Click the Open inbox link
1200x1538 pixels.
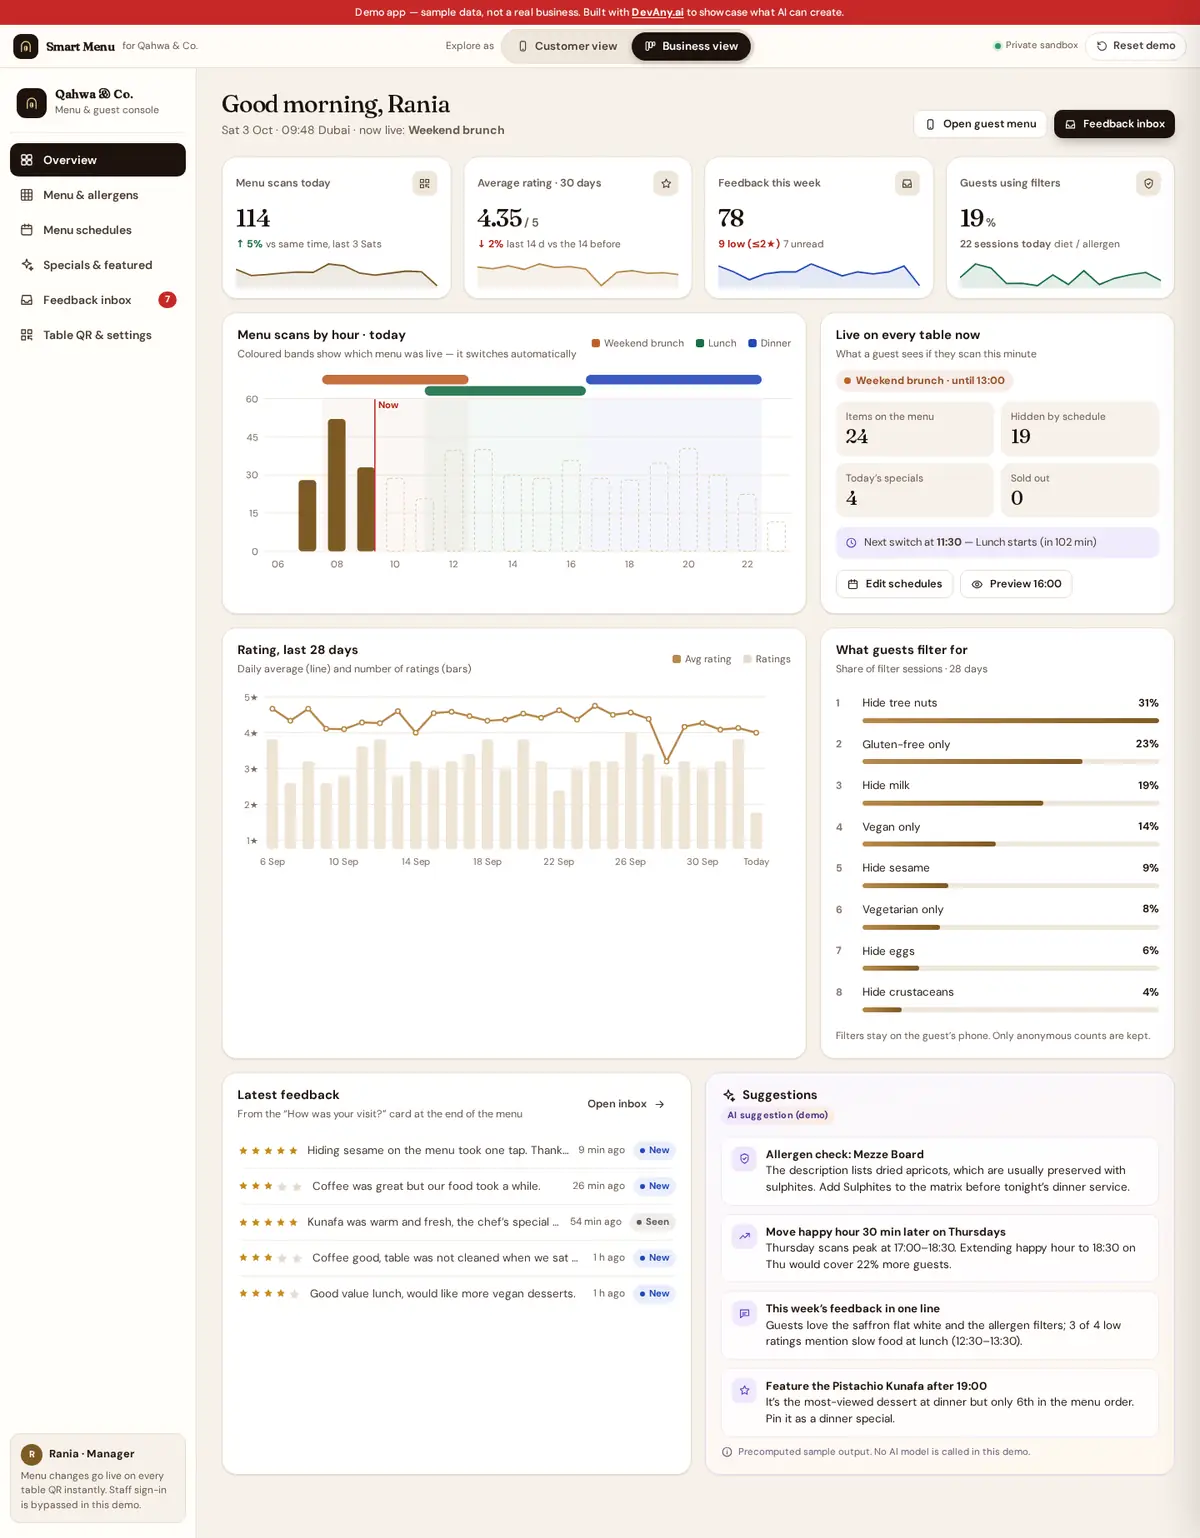coord(626,1104)
